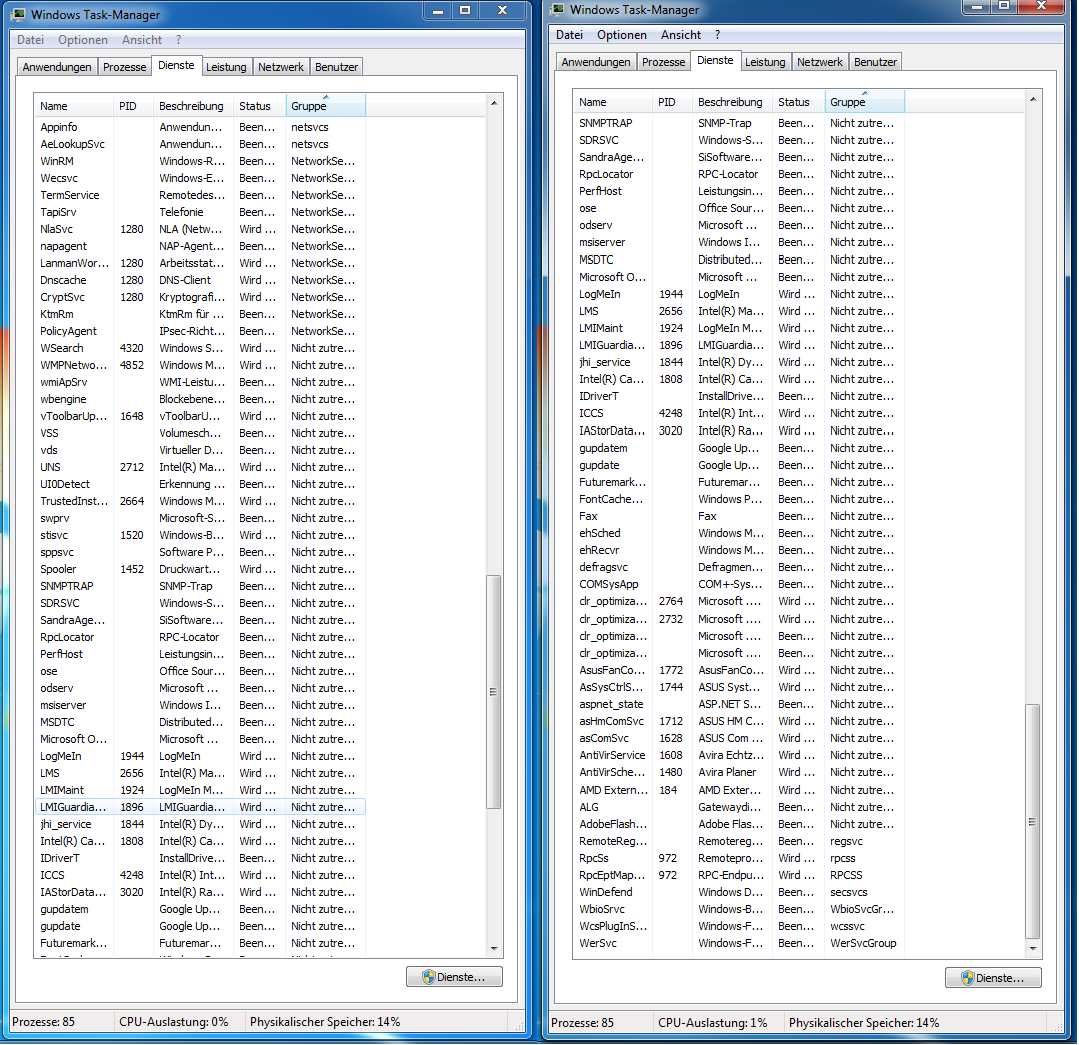Select the COMSysApp service row
Viewport: 1079px width, 1045px height.
pos(739,584)
